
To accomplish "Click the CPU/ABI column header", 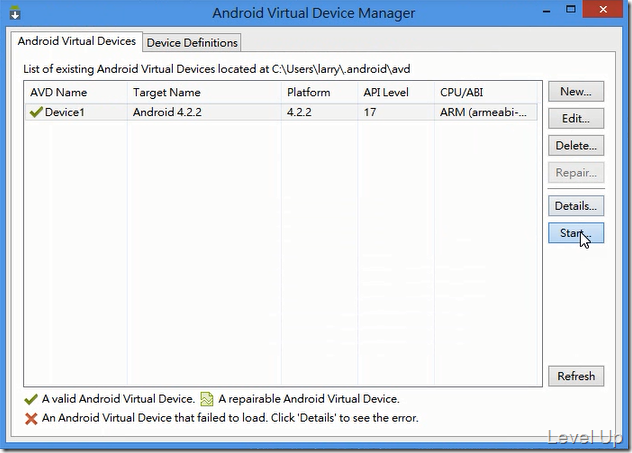I will [486, 92].
